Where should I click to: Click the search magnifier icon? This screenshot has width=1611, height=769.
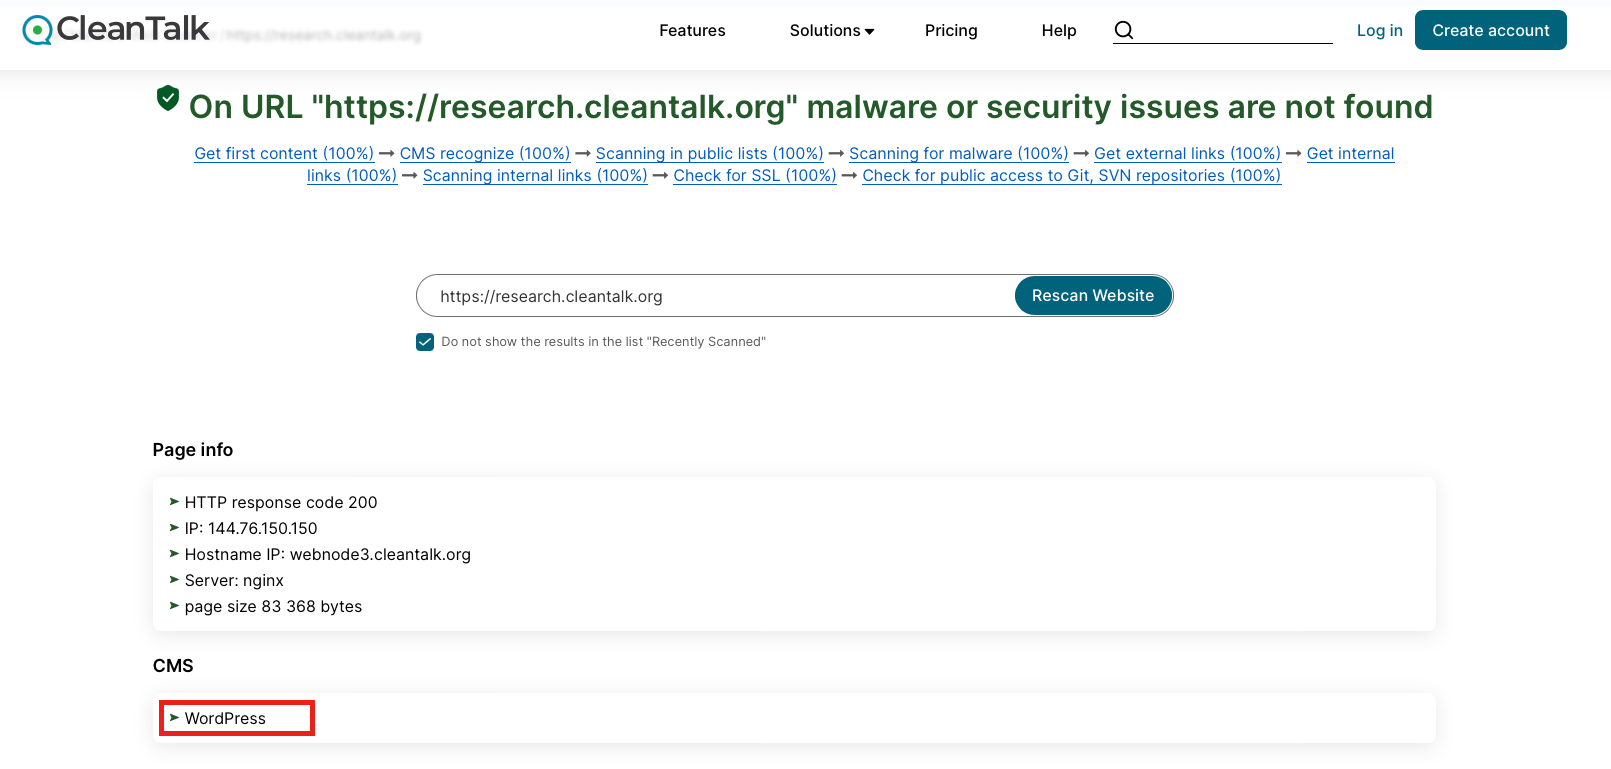1124,30
